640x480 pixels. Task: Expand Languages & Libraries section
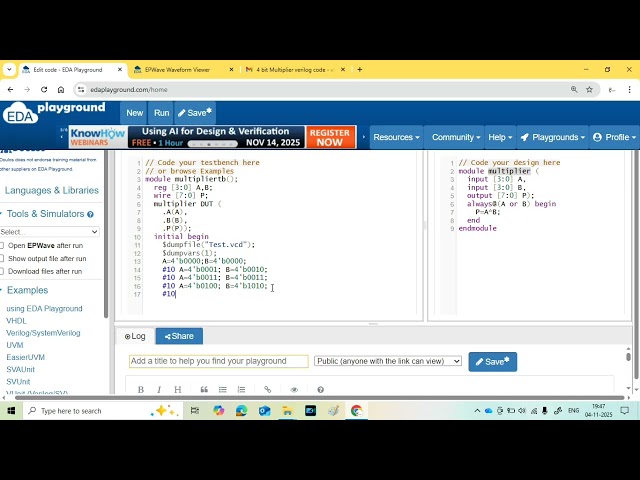click(51, 190)
